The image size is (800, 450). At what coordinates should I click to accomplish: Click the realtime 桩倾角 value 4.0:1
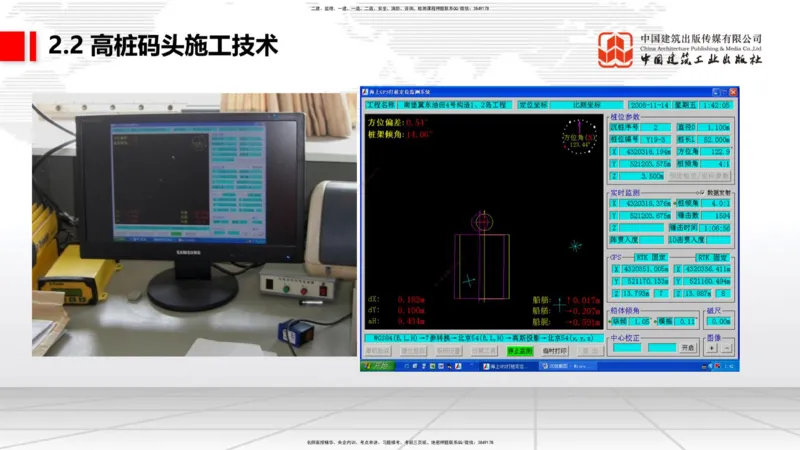click(x=716, y=203)
